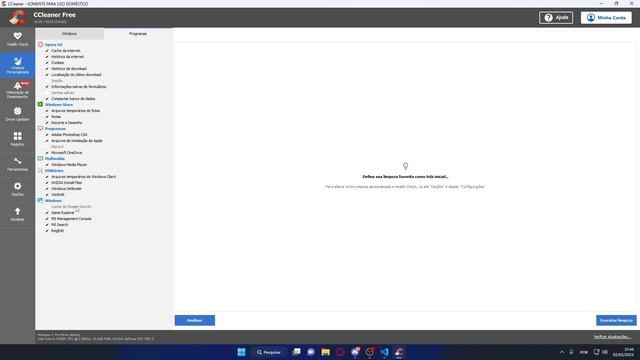The width and height of the screenshot is (640, 360).
Task: Collapse the Windows group heading in list
Action: coord(53,200)
